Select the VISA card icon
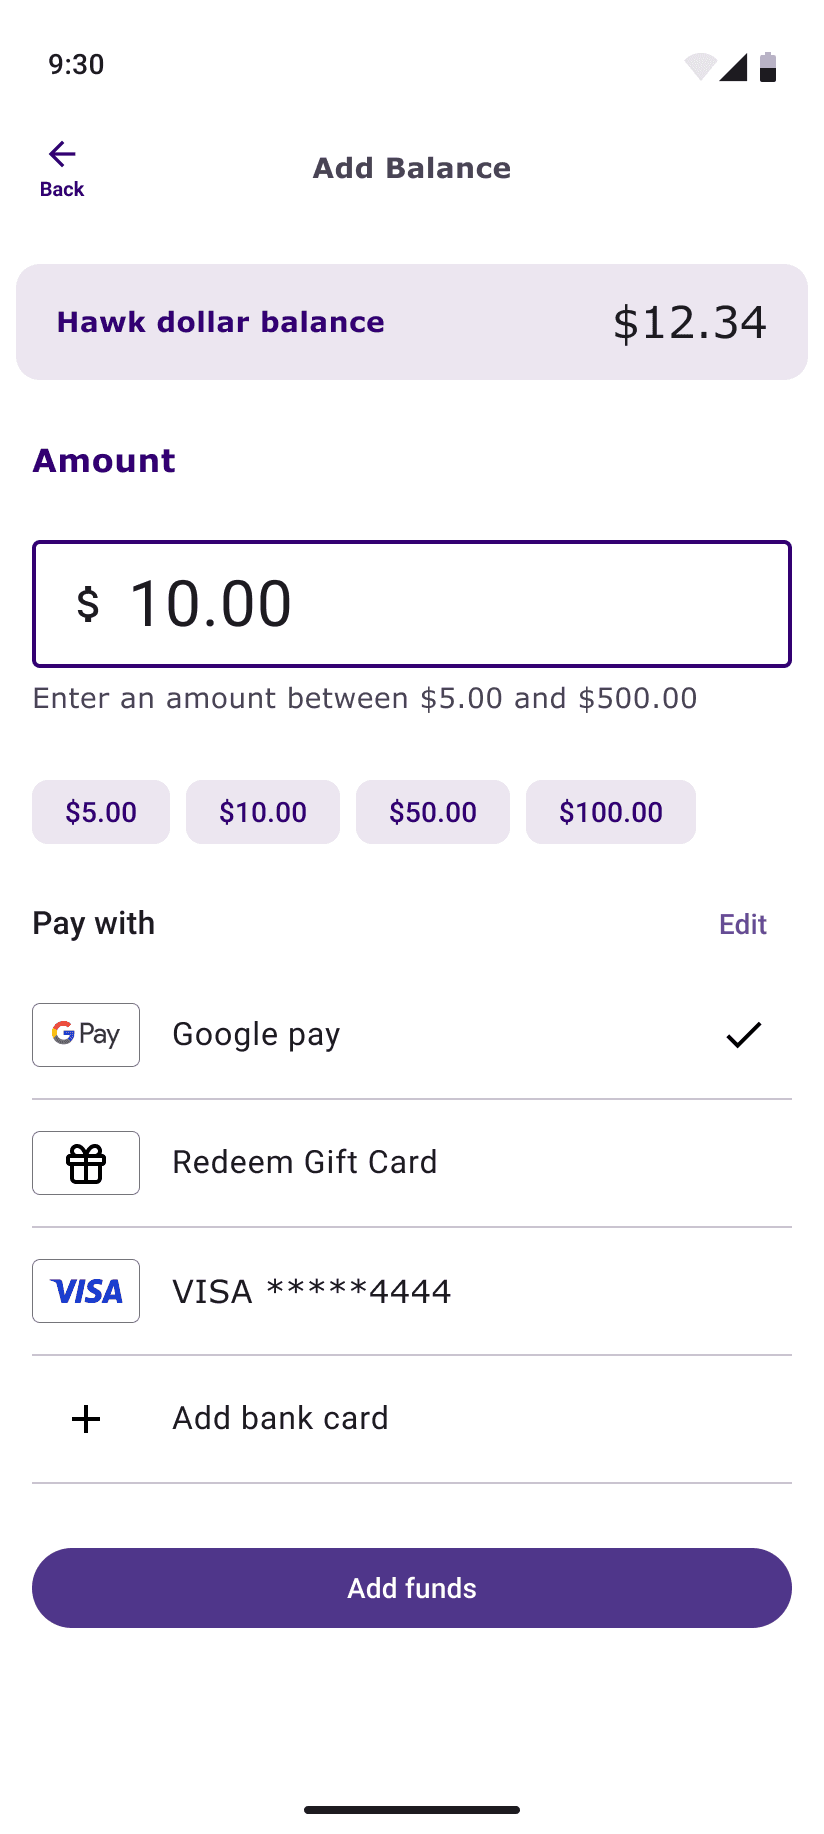This screenshot has width=824, height=1834. (x=86, y=1290)
